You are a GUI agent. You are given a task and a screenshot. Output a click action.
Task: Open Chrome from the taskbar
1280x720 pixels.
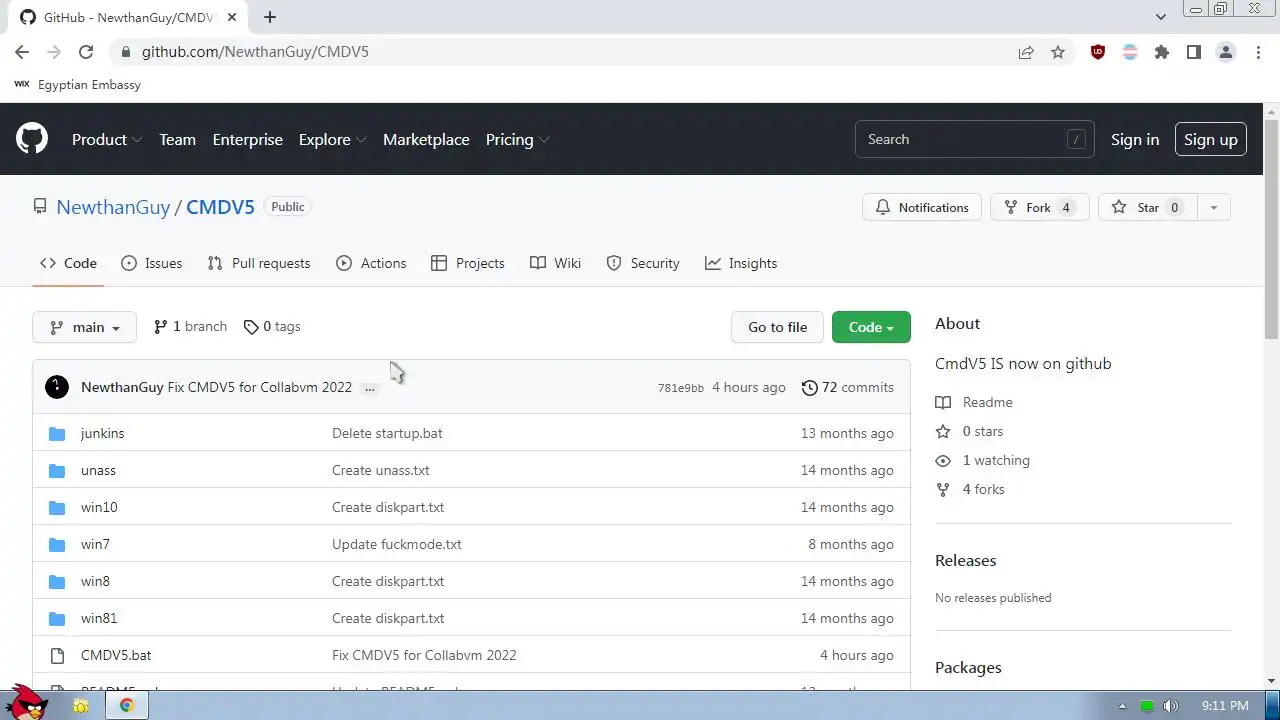pyautogui.click(x=127, y=705)
